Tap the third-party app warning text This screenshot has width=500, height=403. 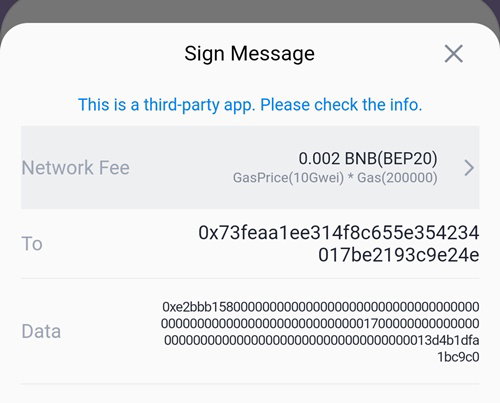tap(250, 105)
